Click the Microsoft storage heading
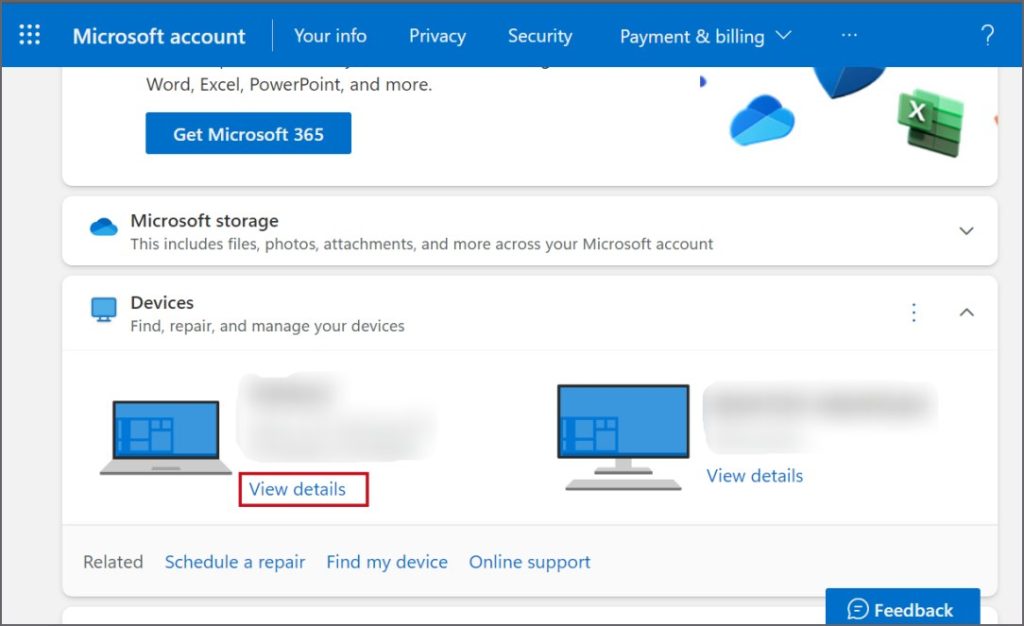The image size is (1024, 626). (204, 221)
